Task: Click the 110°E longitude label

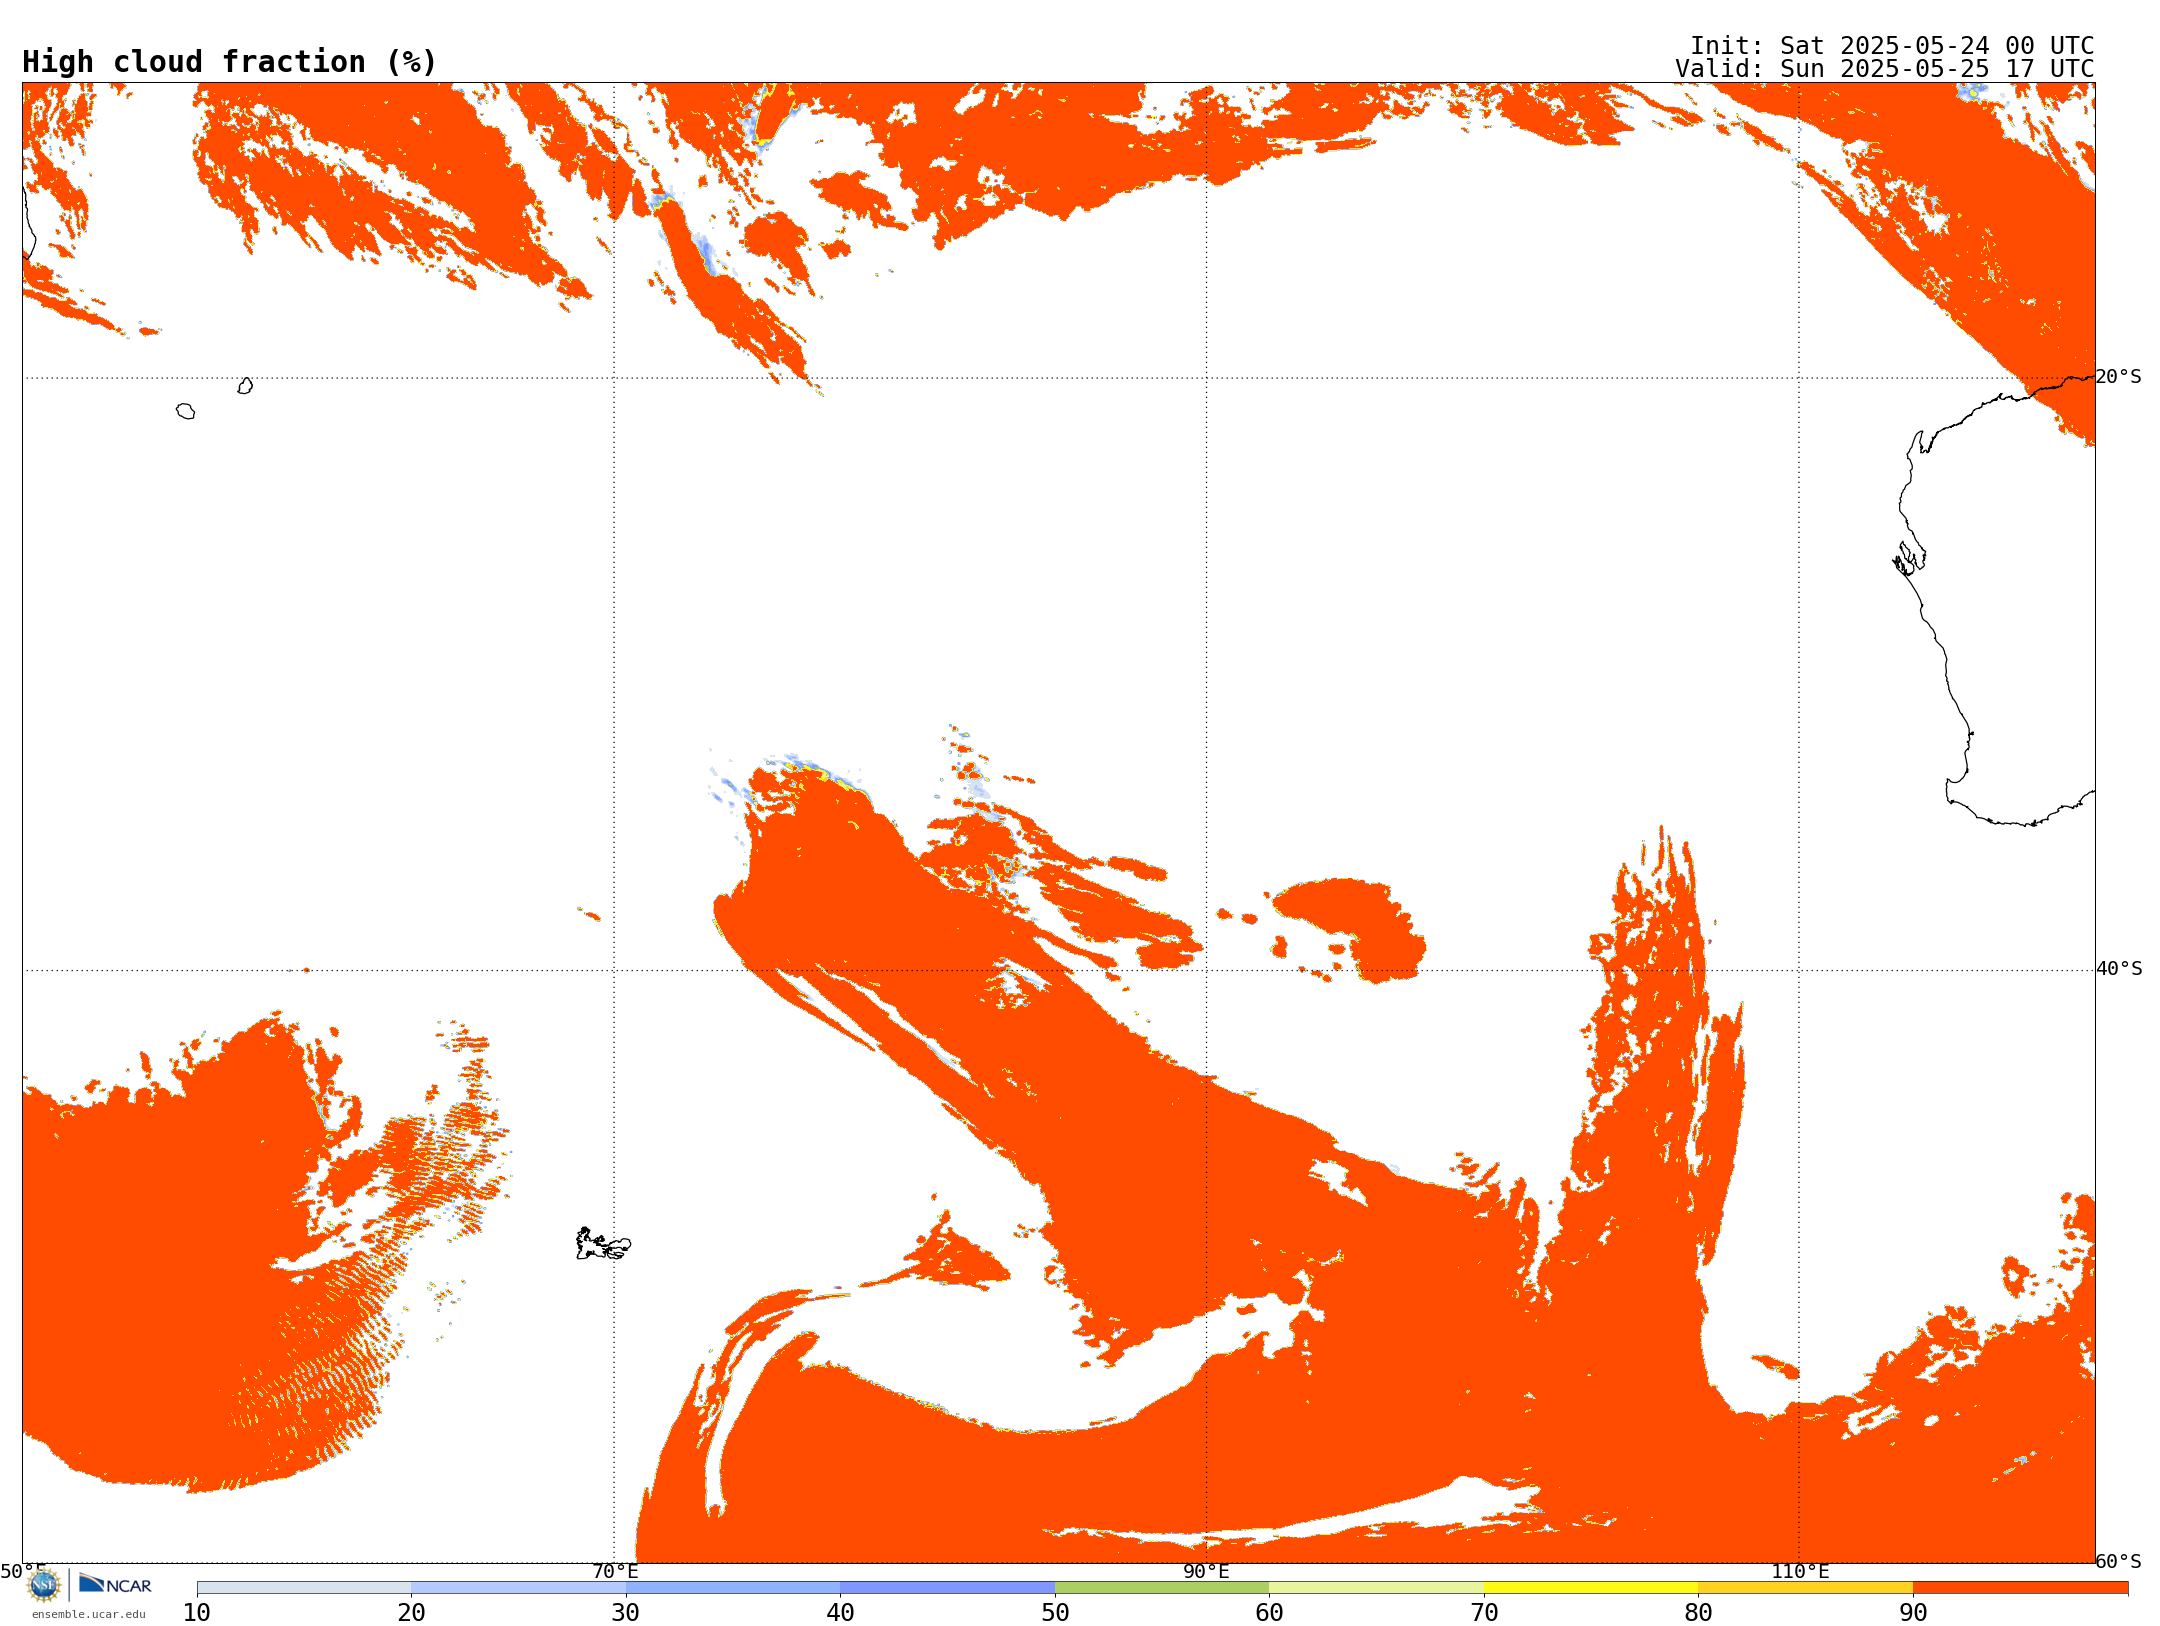Action: [1800, 1572]
